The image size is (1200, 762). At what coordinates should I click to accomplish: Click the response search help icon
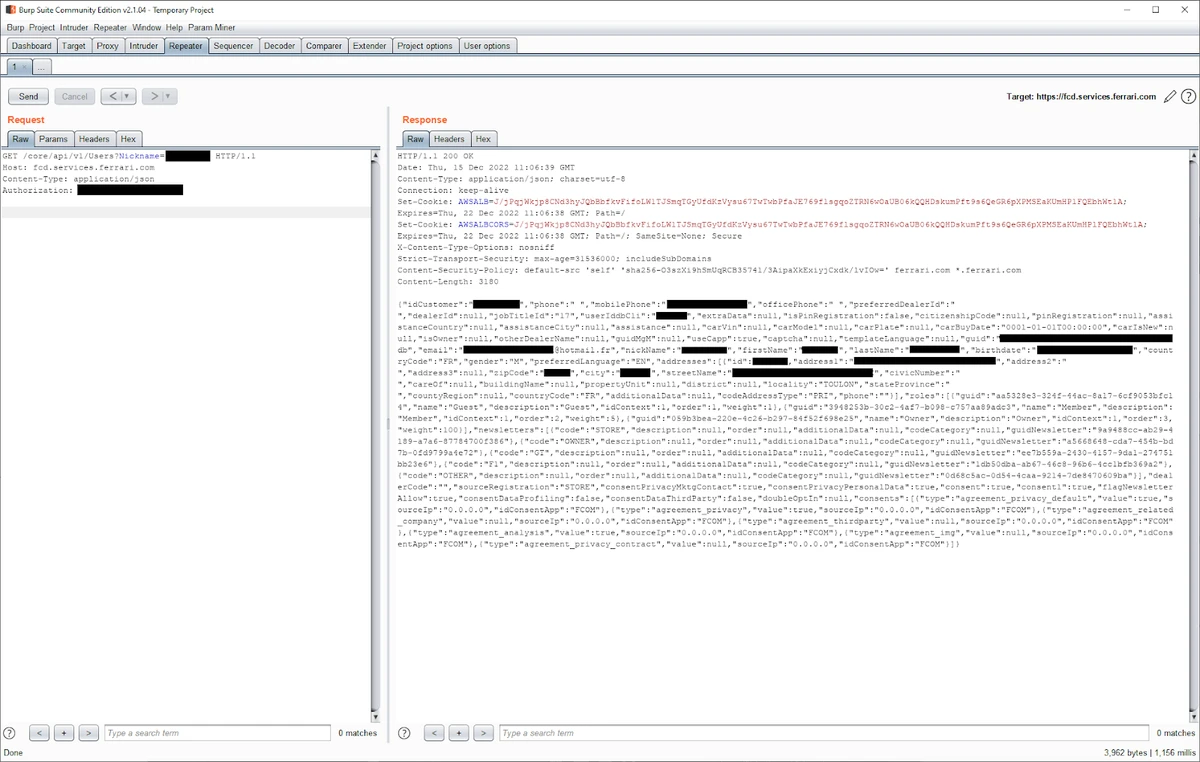click(404, 733)
